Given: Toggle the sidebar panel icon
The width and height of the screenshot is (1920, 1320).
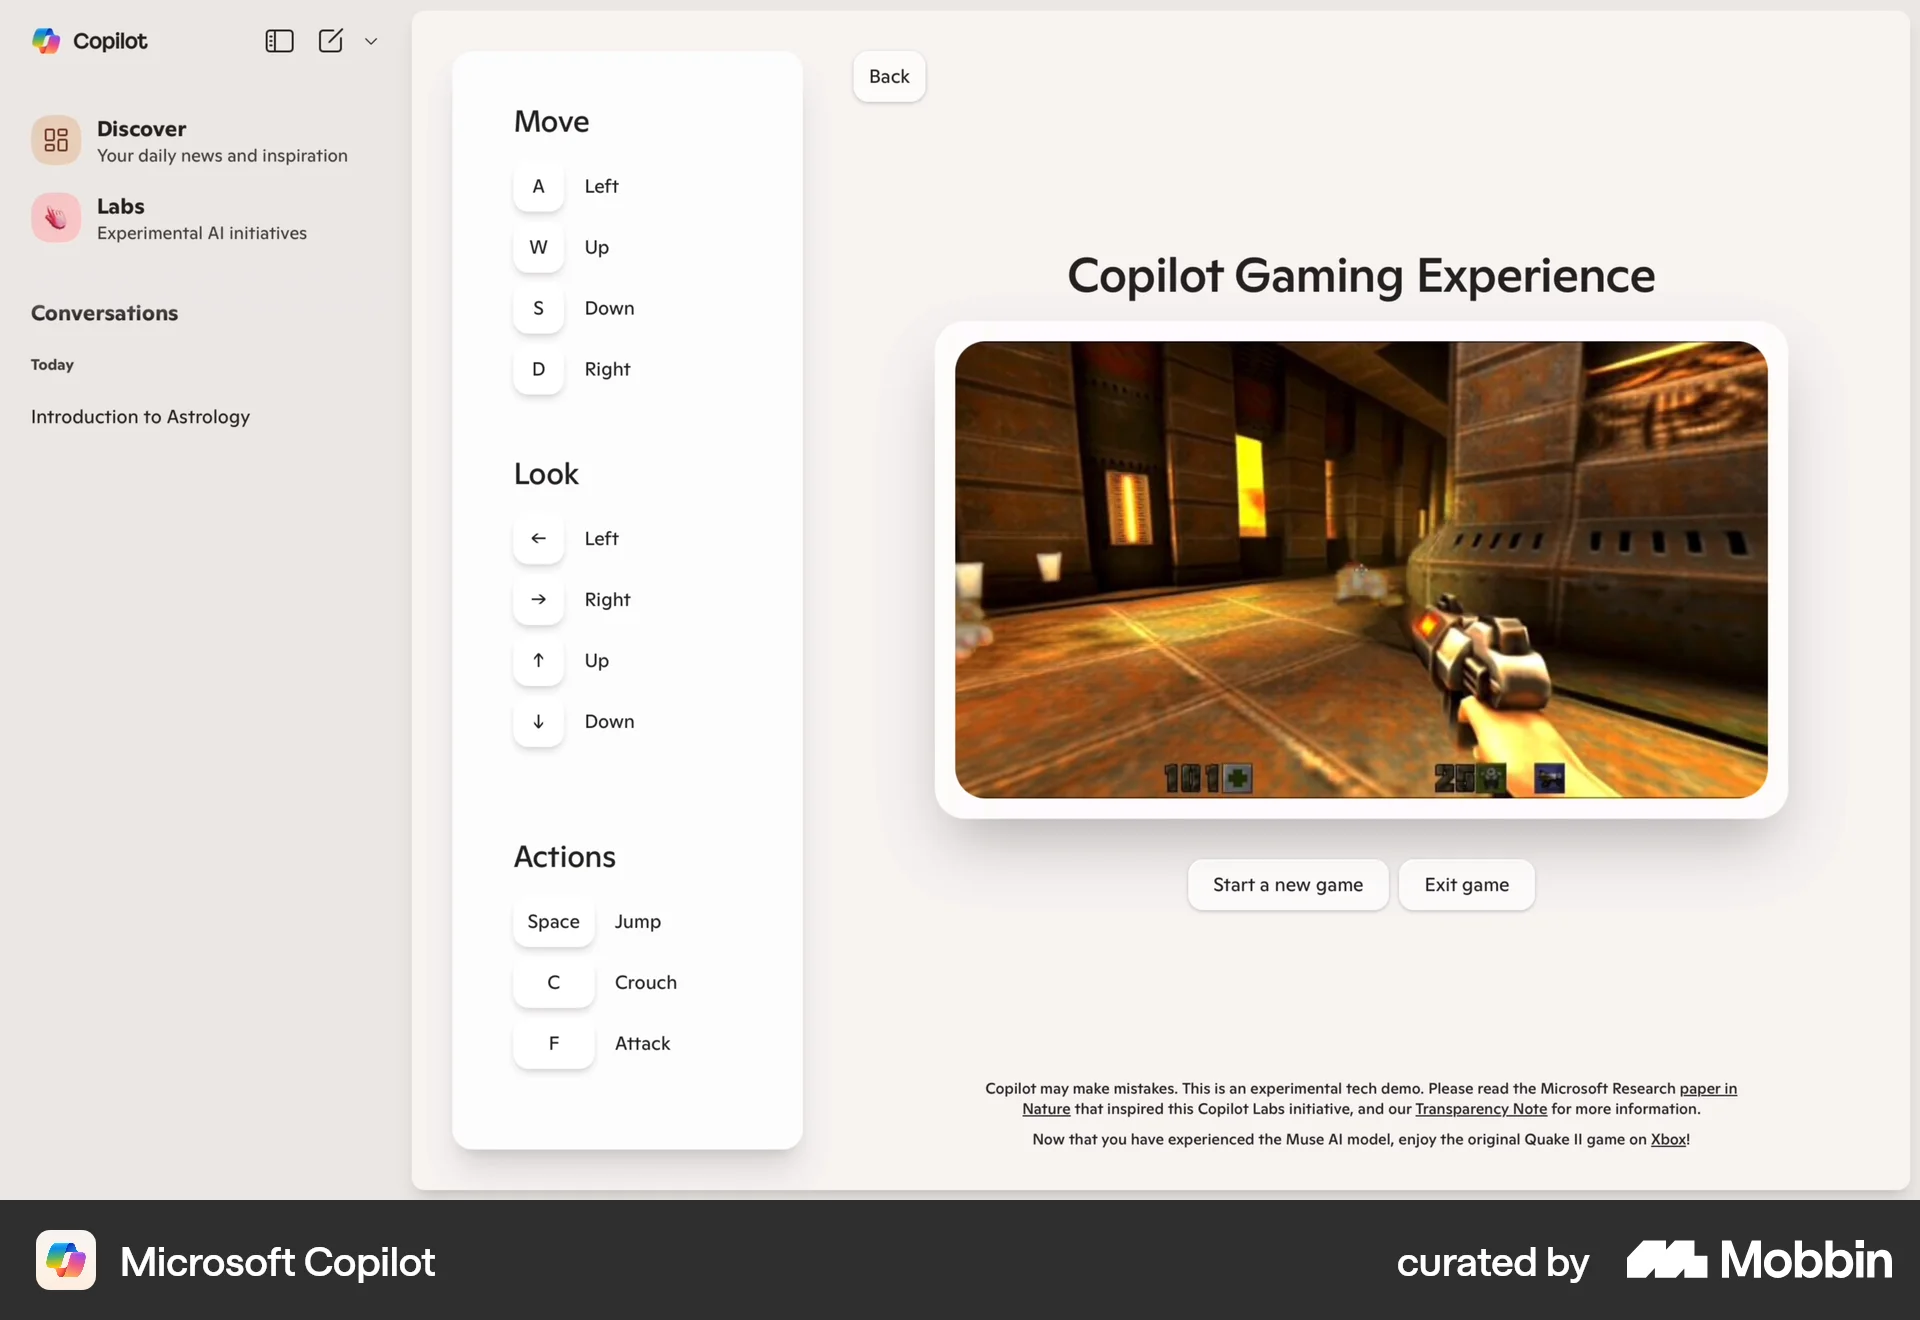Looking at the screenshot, I should coord(279,41).
